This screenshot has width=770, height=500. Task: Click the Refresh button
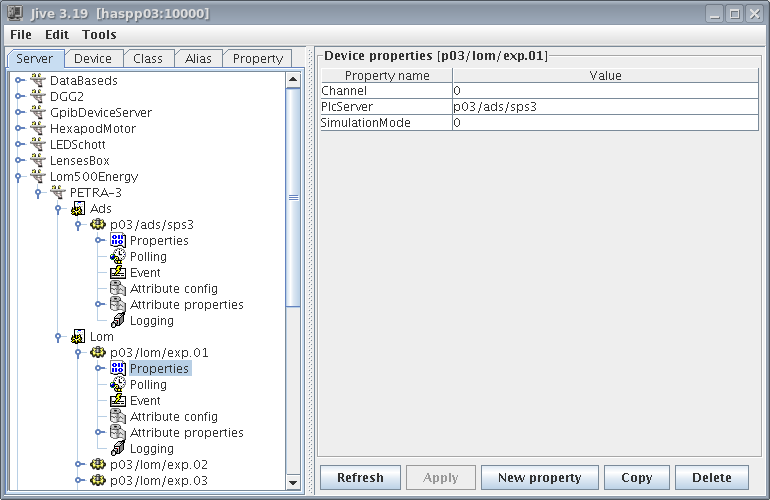[360, 477]
